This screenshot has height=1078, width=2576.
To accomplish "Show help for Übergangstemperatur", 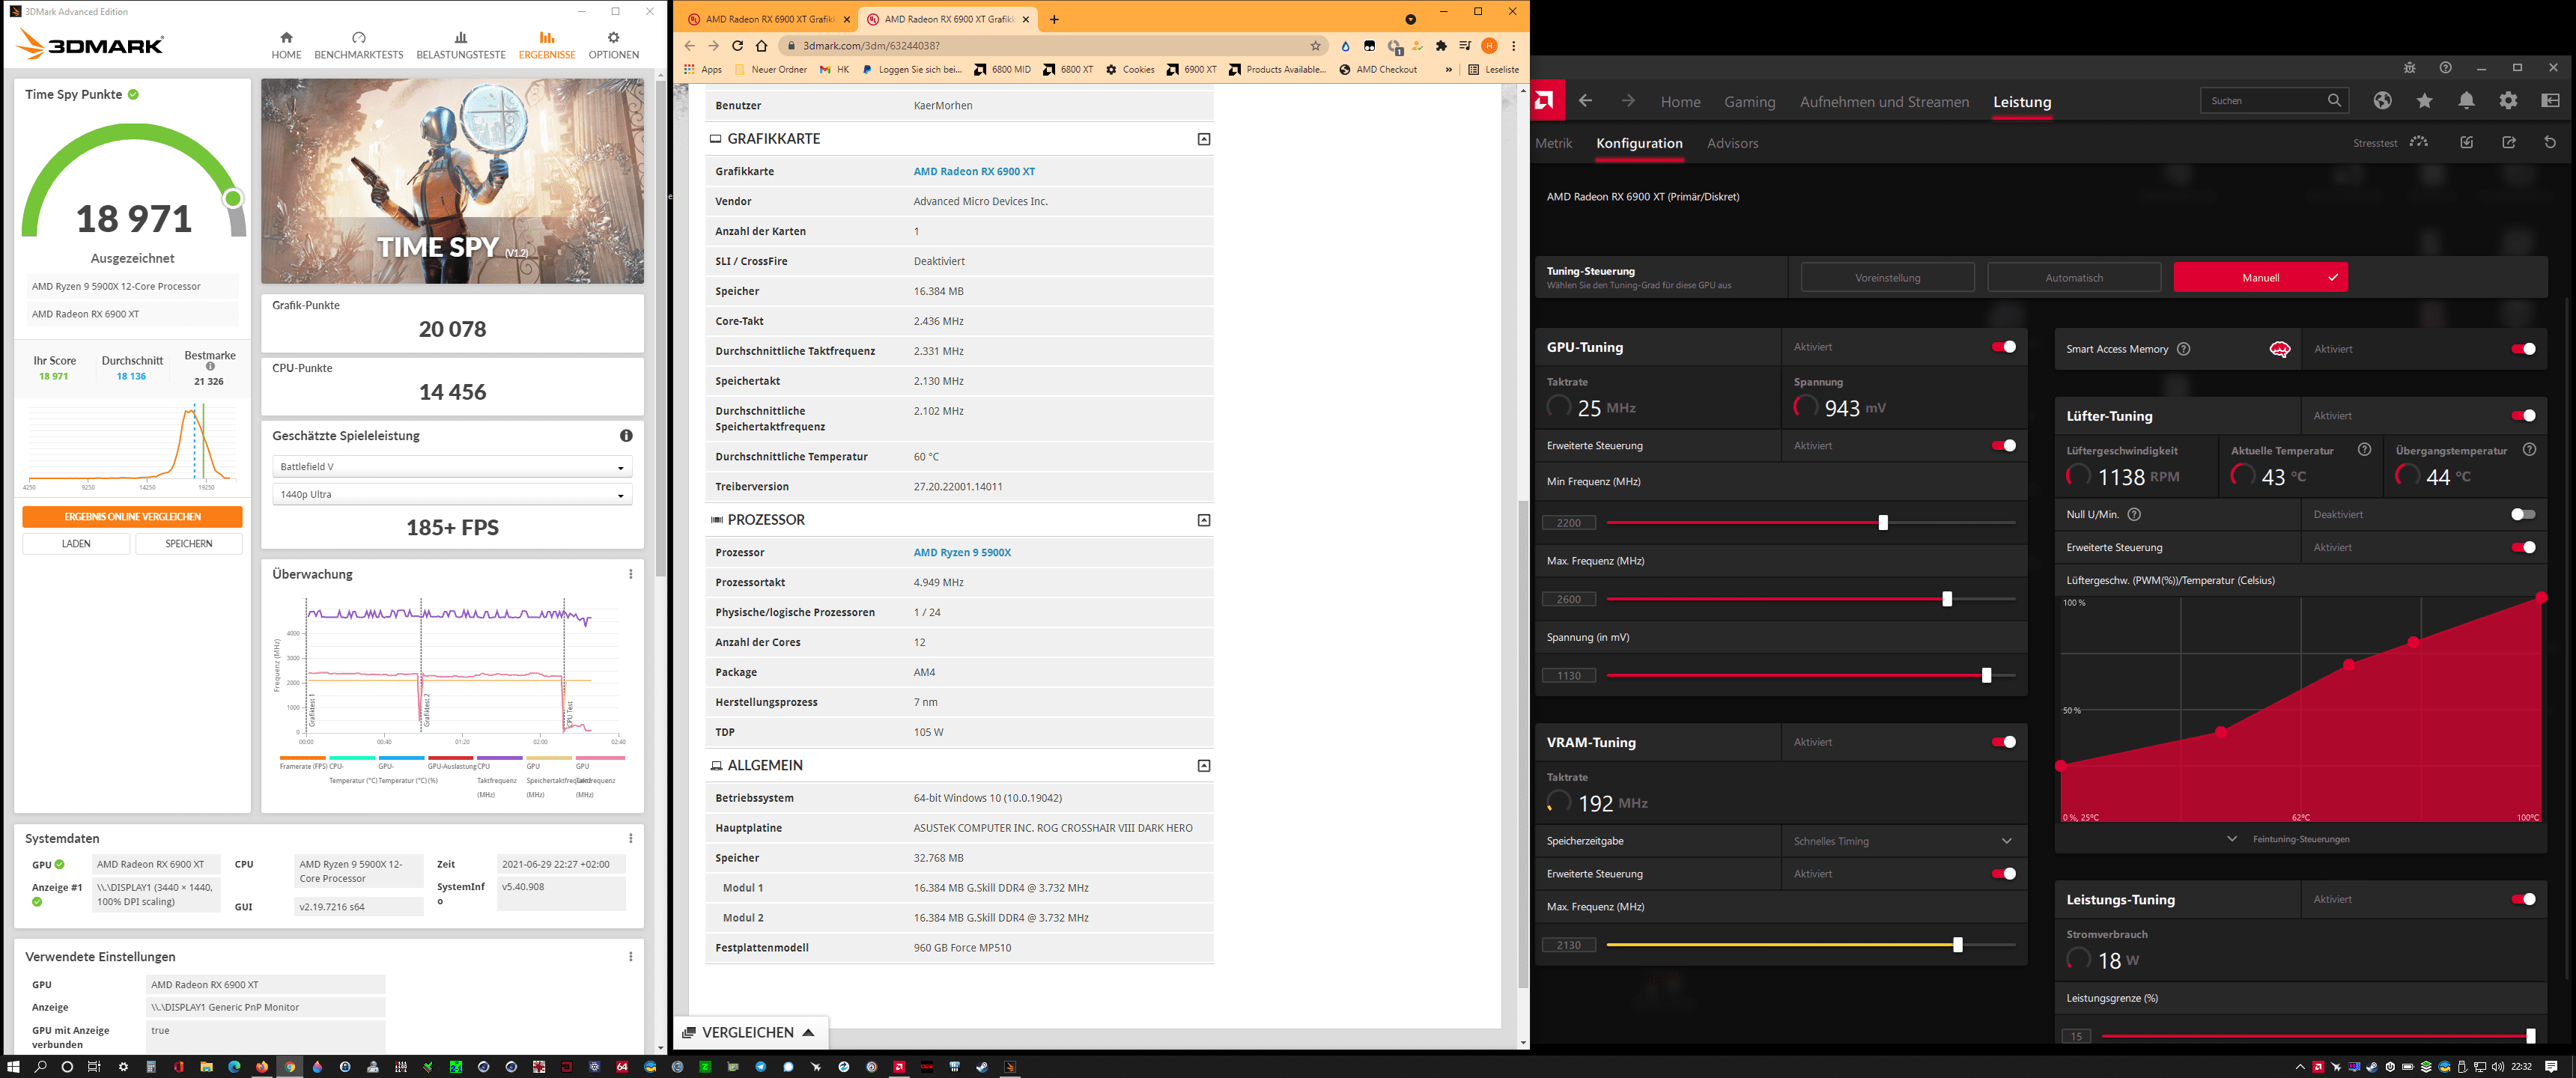I will tap(2529, 450).
